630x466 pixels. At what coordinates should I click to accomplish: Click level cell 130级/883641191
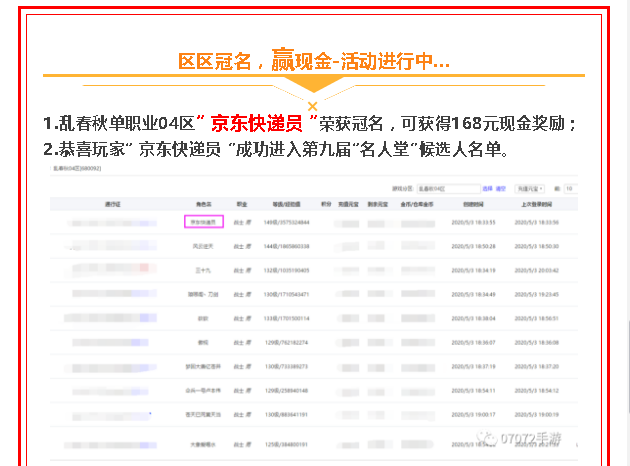286,415
